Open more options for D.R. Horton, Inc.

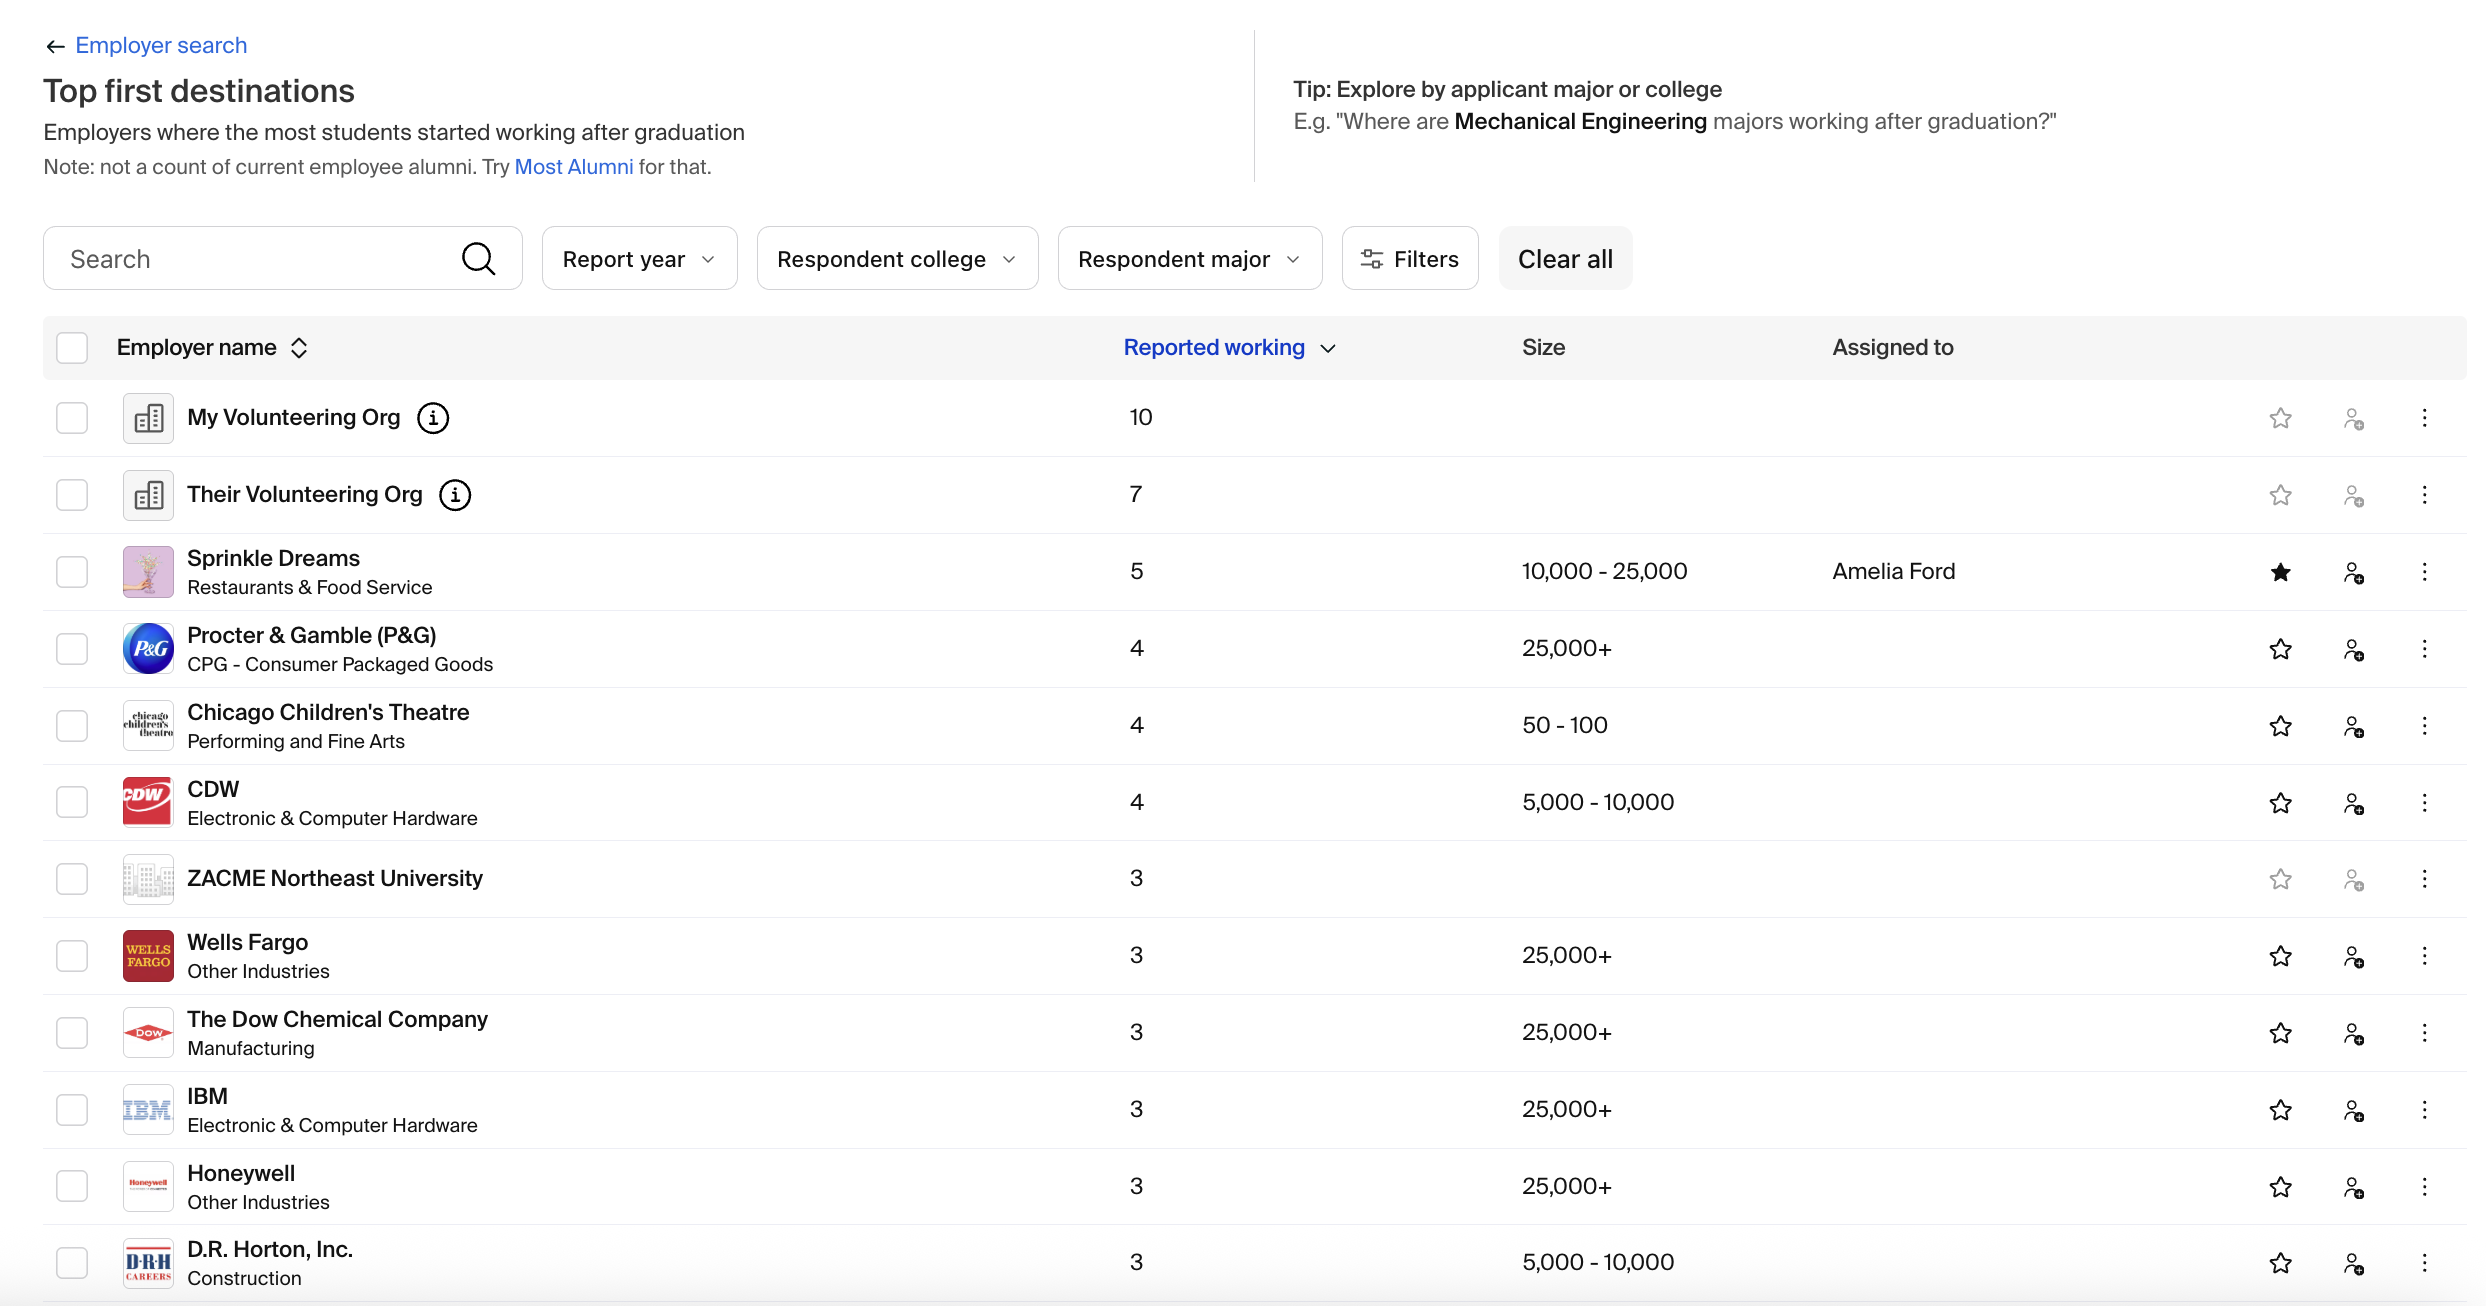2424,1263
